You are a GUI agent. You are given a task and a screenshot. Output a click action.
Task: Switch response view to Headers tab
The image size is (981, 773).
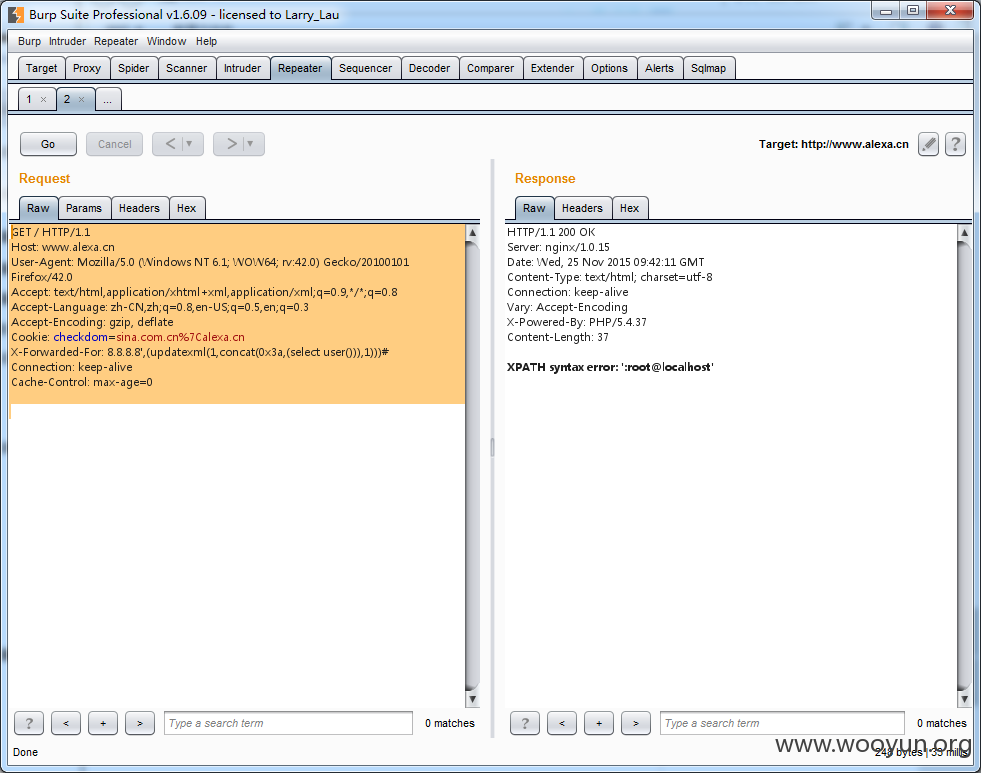(582, 208)
